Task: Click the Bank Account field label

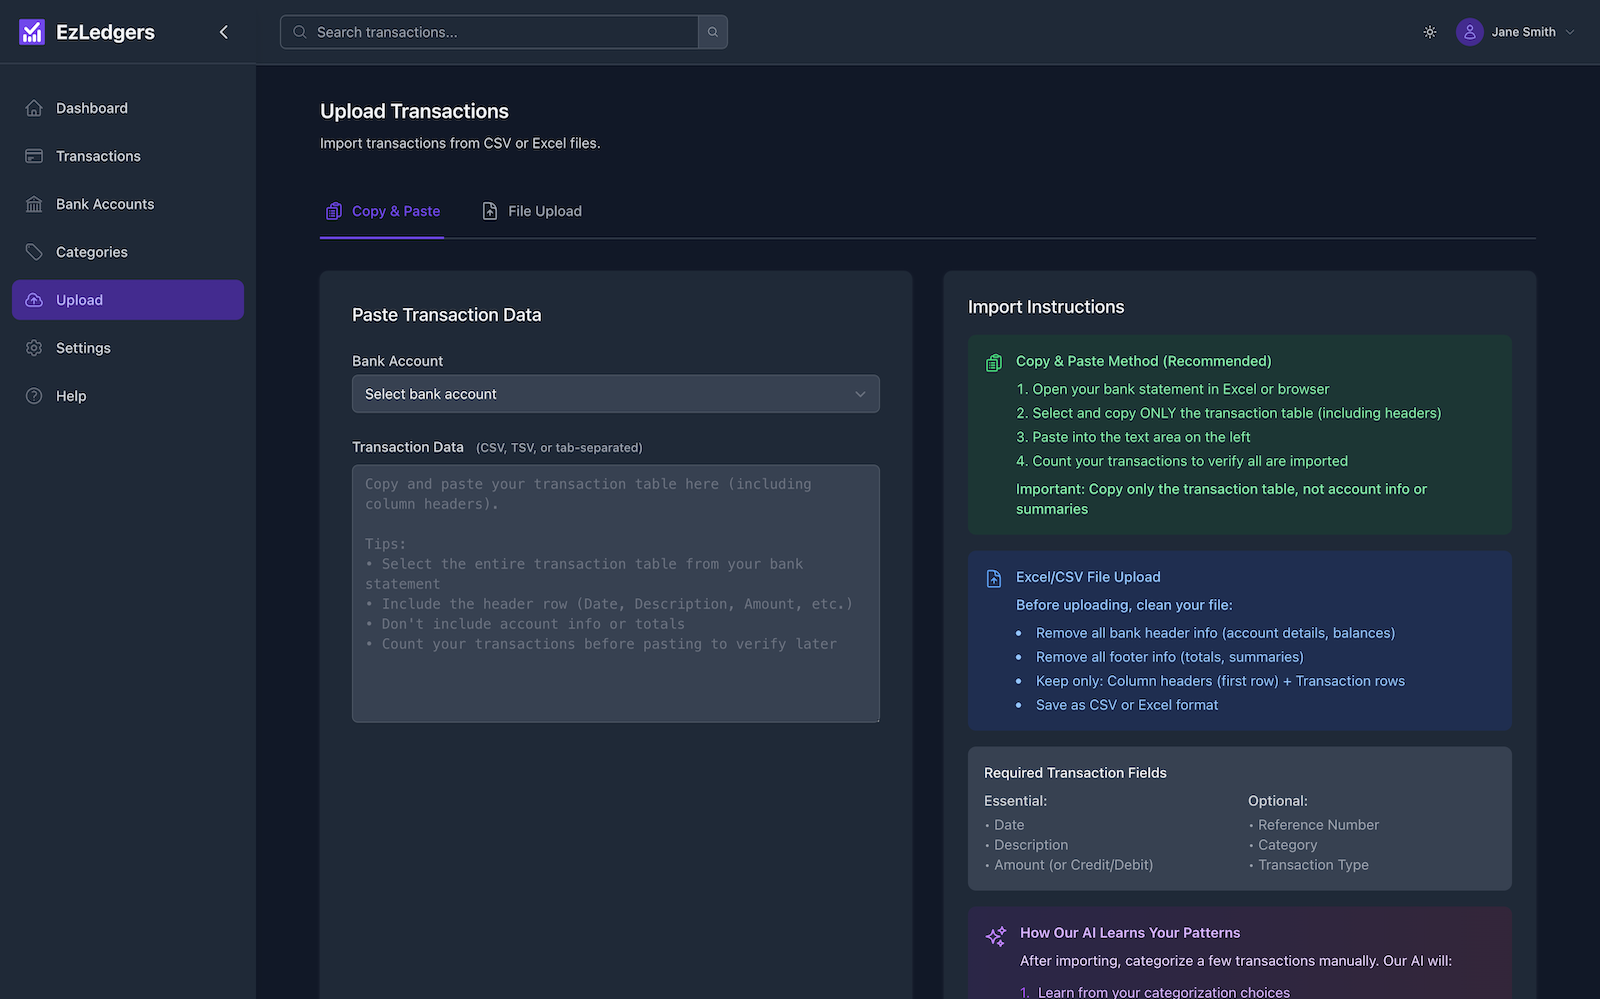Action: 397,361
